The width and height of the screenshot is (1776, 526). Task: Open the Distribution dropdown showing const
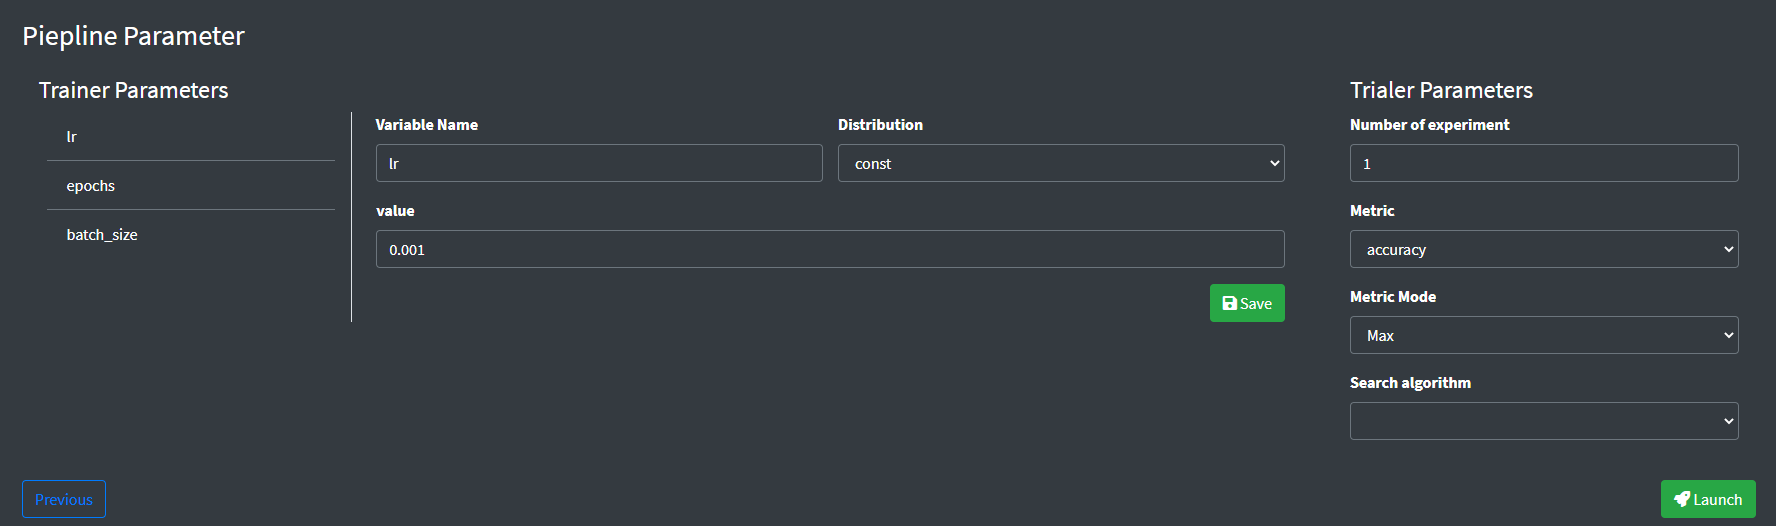(1061, 163)
